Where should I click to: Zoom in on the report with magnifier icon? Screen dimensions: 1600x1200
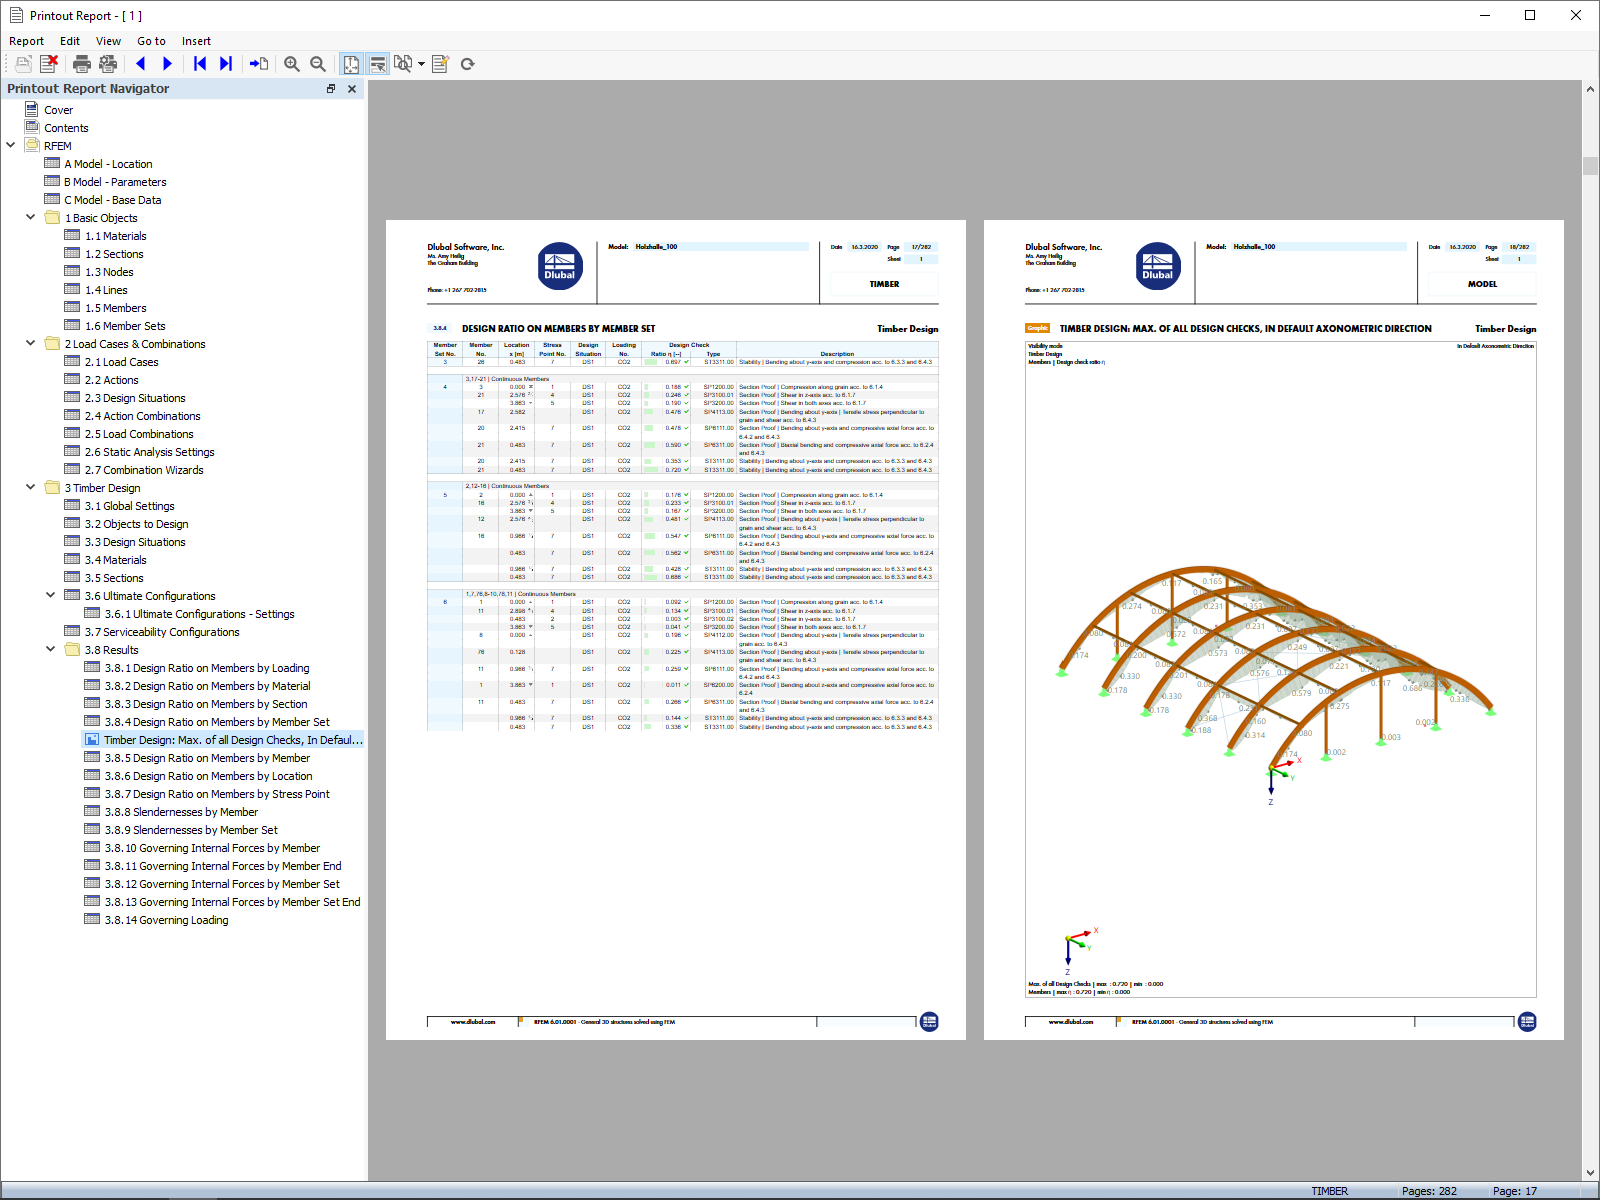tap(291, 63)
